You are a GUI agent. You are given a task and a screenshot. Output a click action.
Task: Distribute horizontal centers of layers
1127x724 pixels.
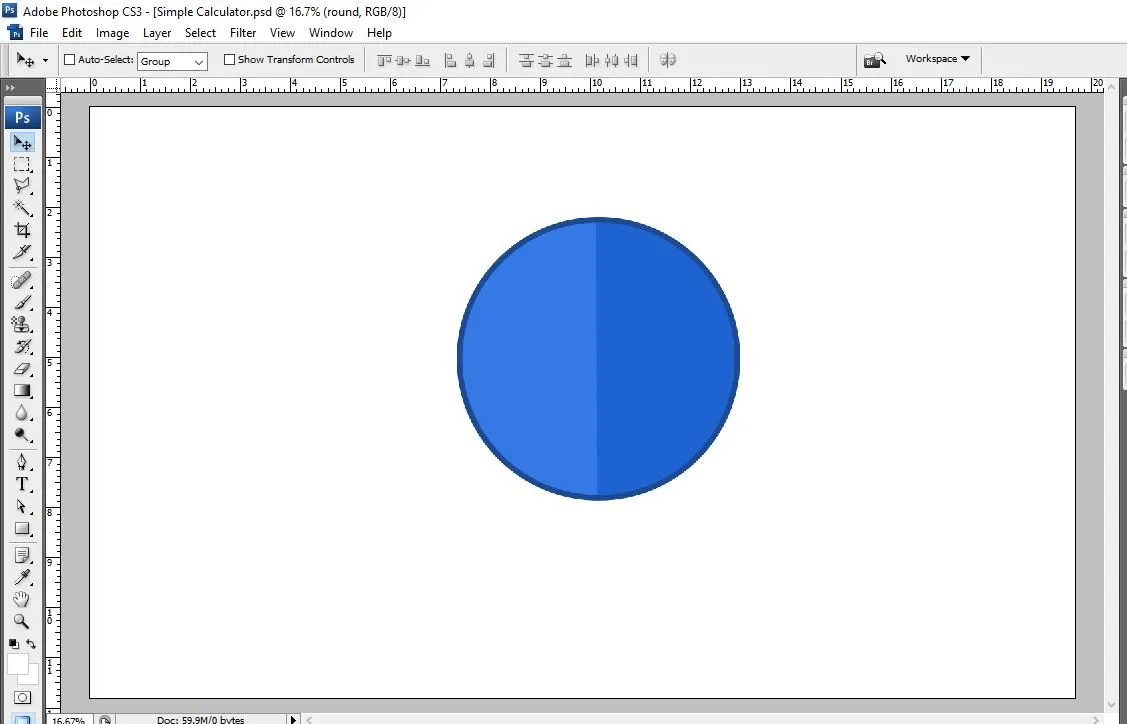[x=612, y=60]
